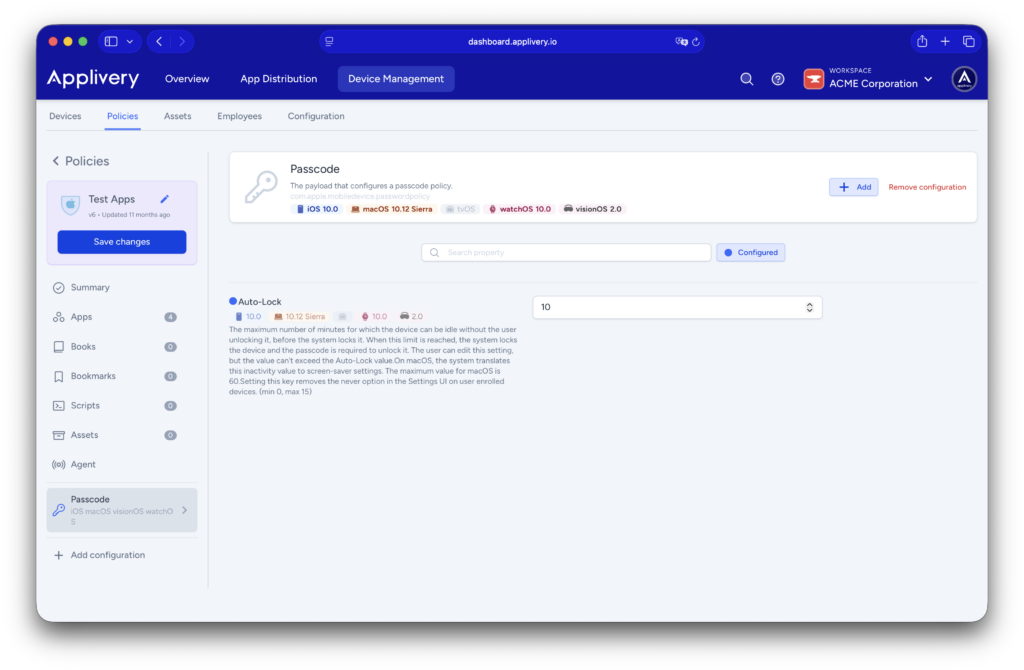1024x670 pixels.
Task: Toggle the blue Auto-Lock configured dot
Action: (233, 301)
